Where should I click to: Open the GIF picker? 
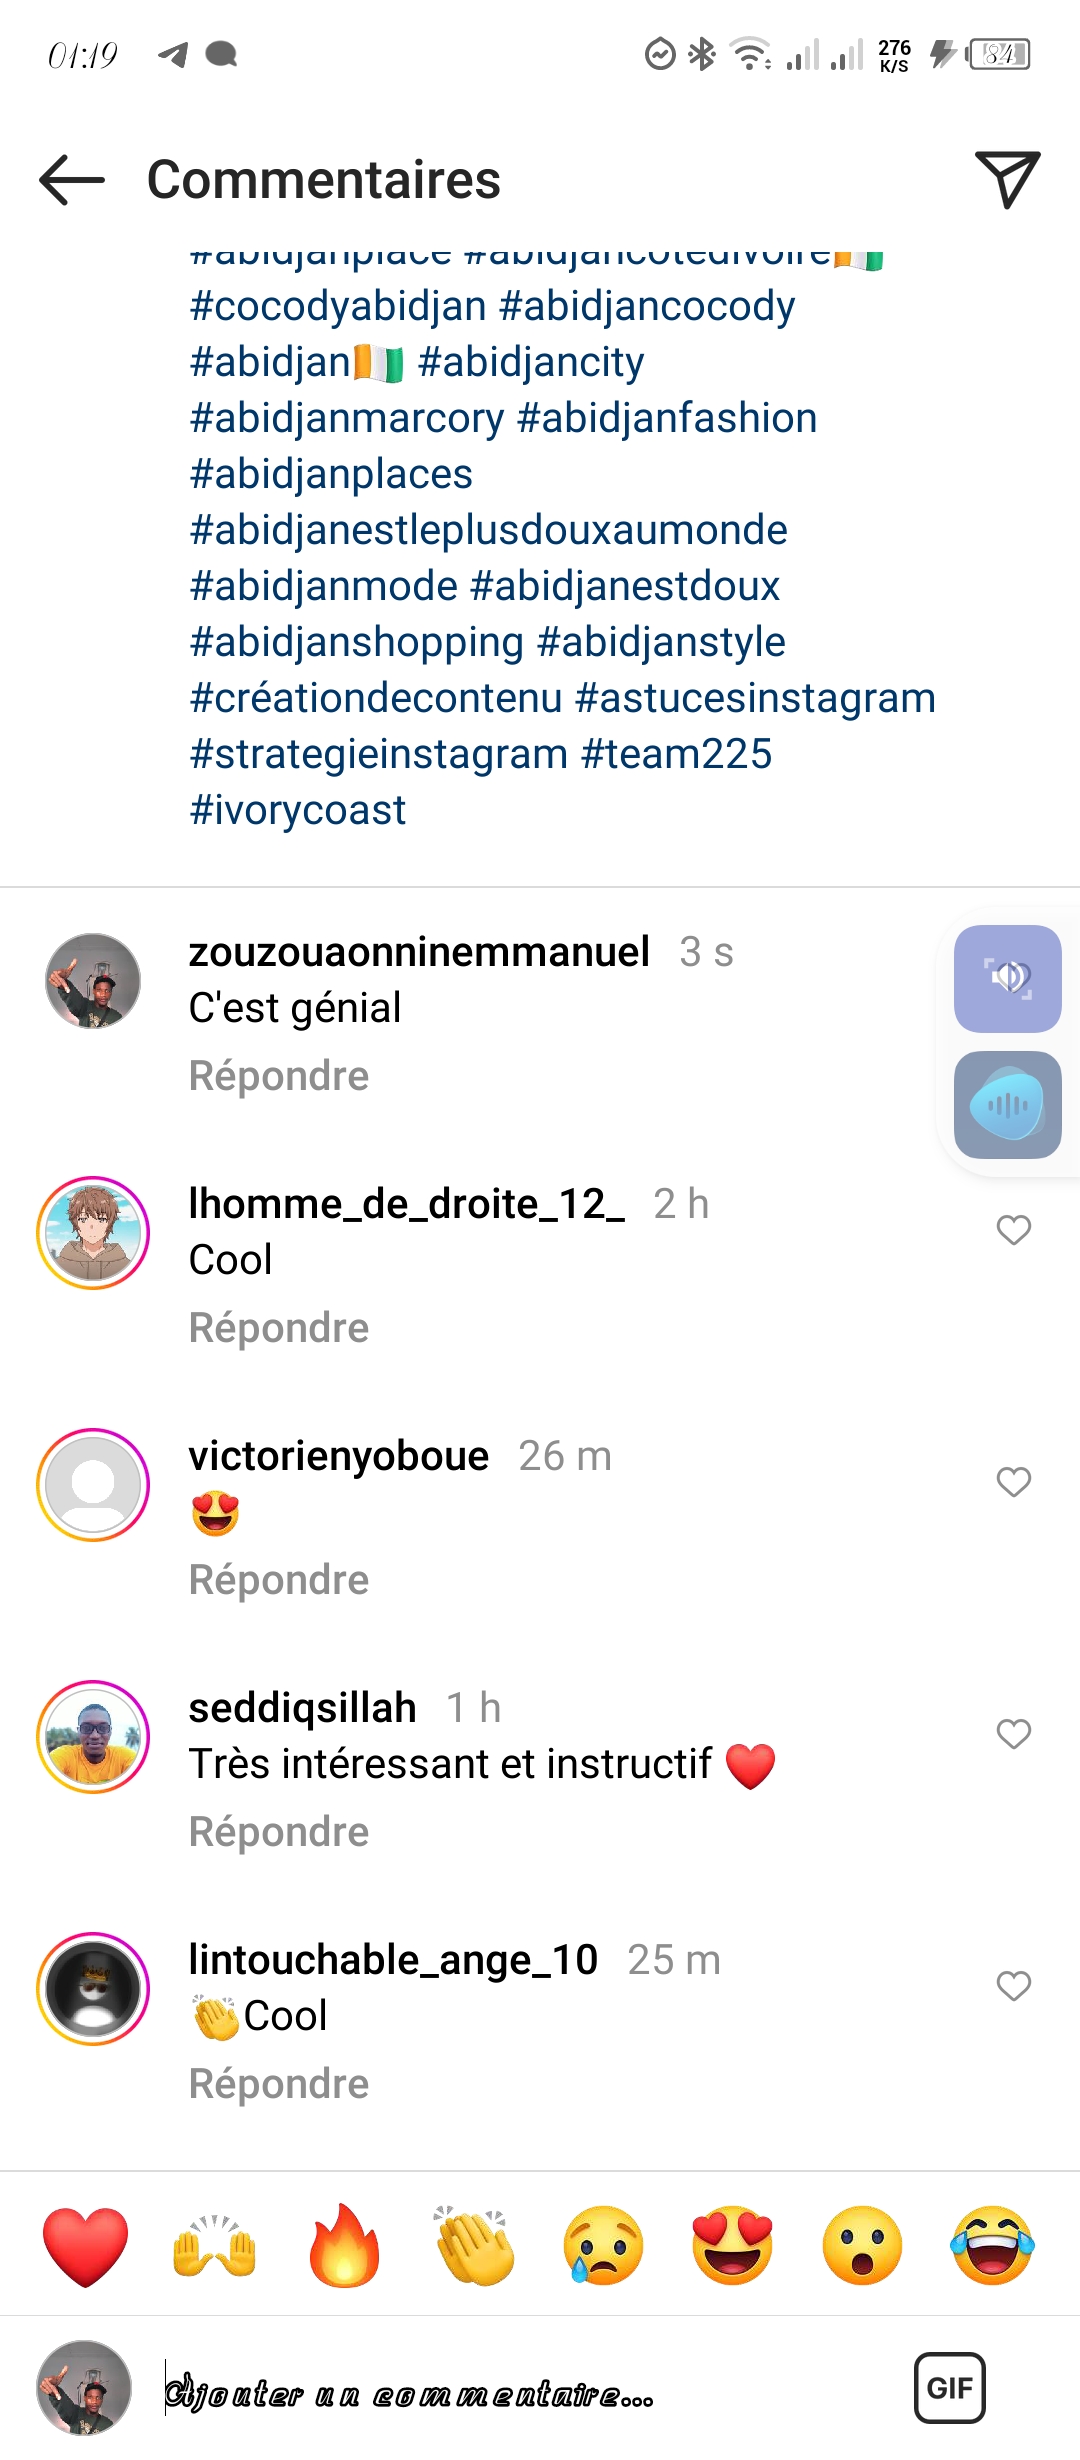coord(949,2388)
